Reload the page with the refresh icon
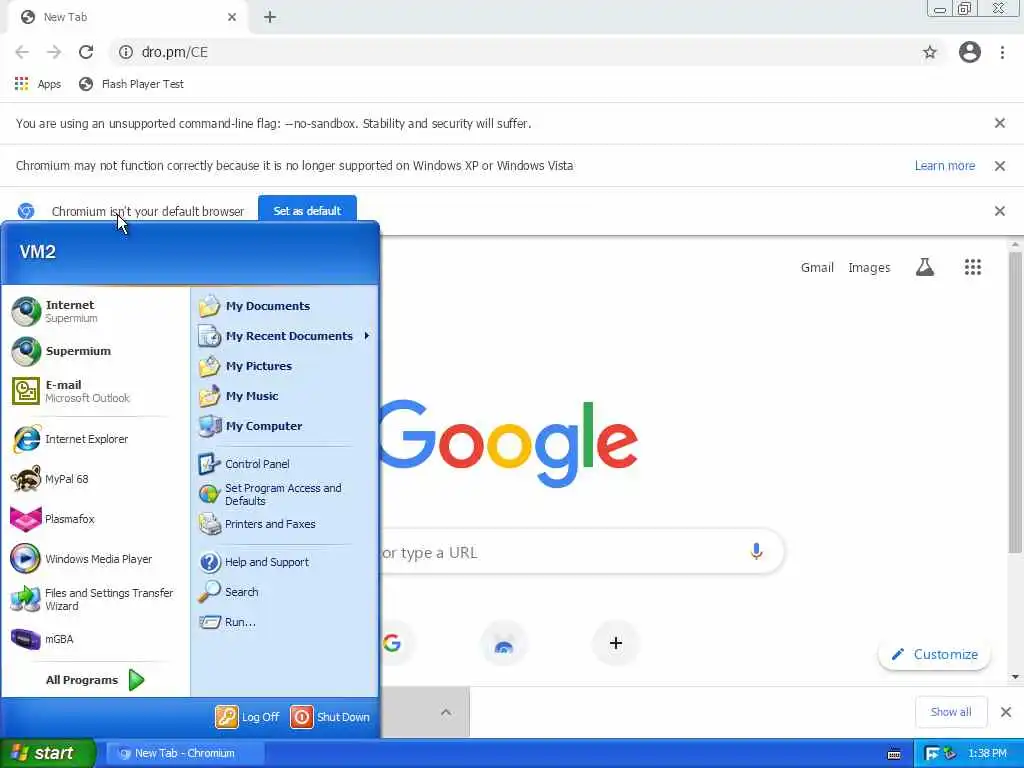This screenshot has height=768, width=1024. coord(86,52)
